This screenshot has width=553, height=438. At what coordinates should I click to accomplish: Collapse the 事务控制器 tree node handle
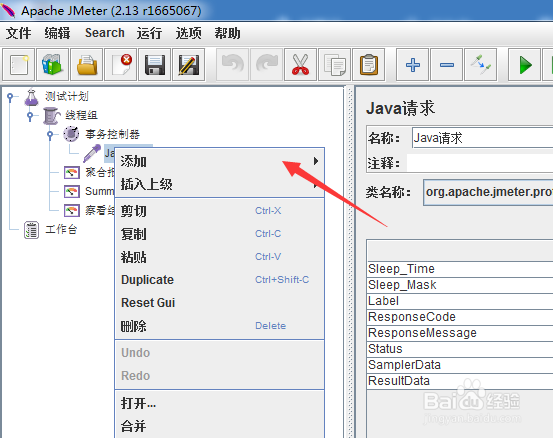point(50,134)
